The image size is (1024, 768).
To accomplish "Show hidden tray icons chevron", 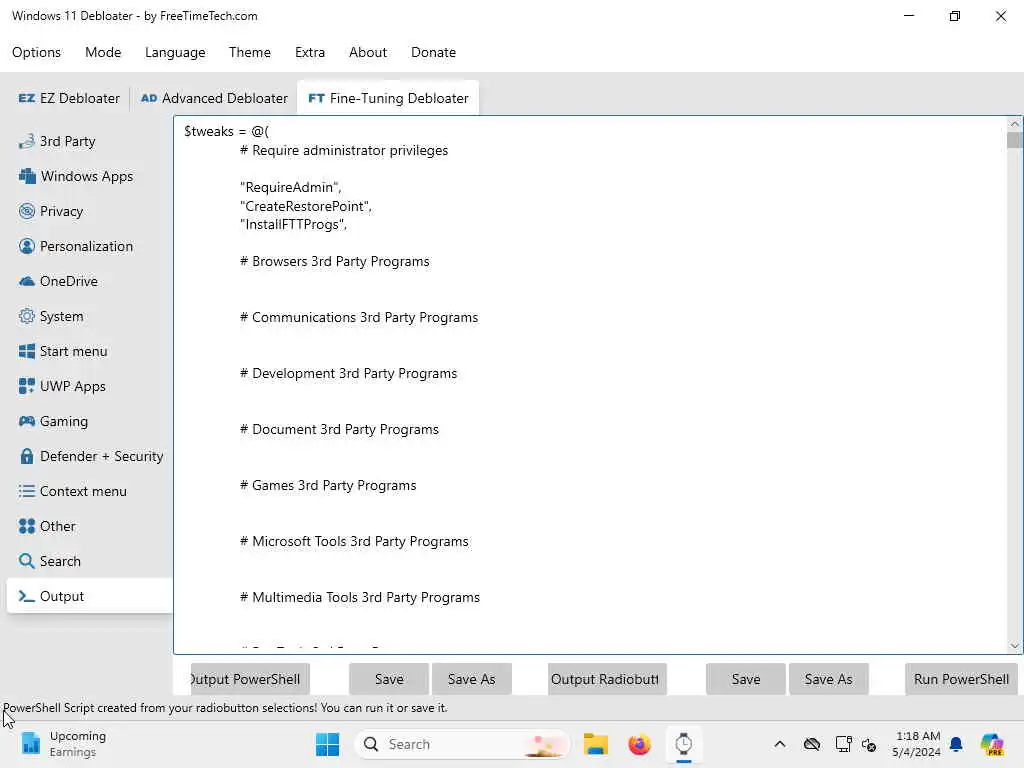I will [780, 744].
